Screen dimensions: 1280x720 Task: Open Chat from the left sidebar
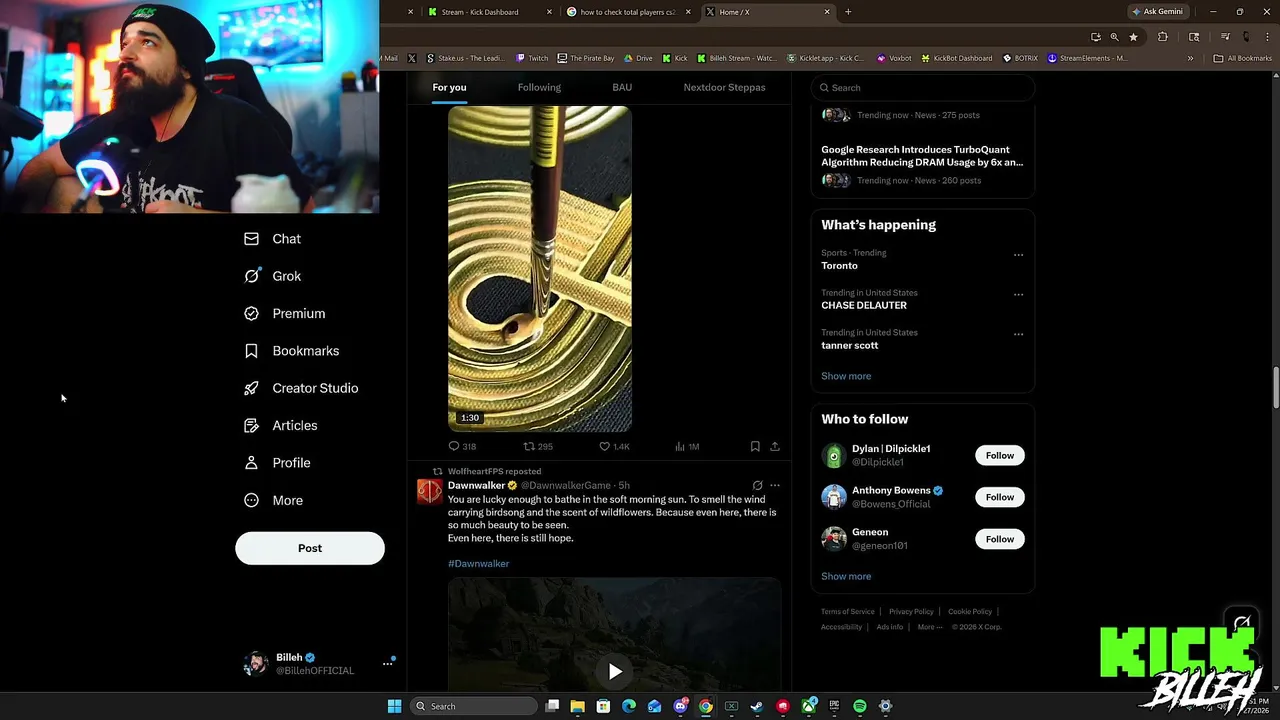(x=272, y=239)
